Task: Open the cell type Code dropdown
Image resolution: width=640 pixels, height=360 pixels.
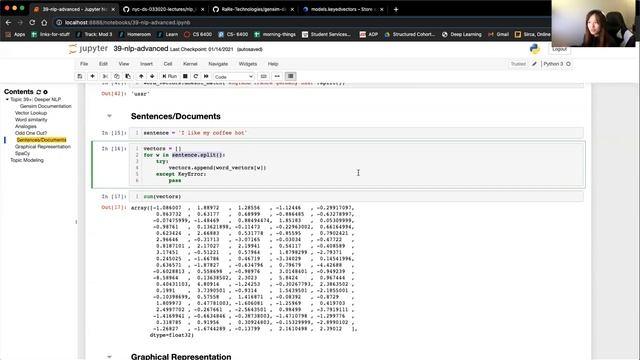Action: [x=234, y=77]
